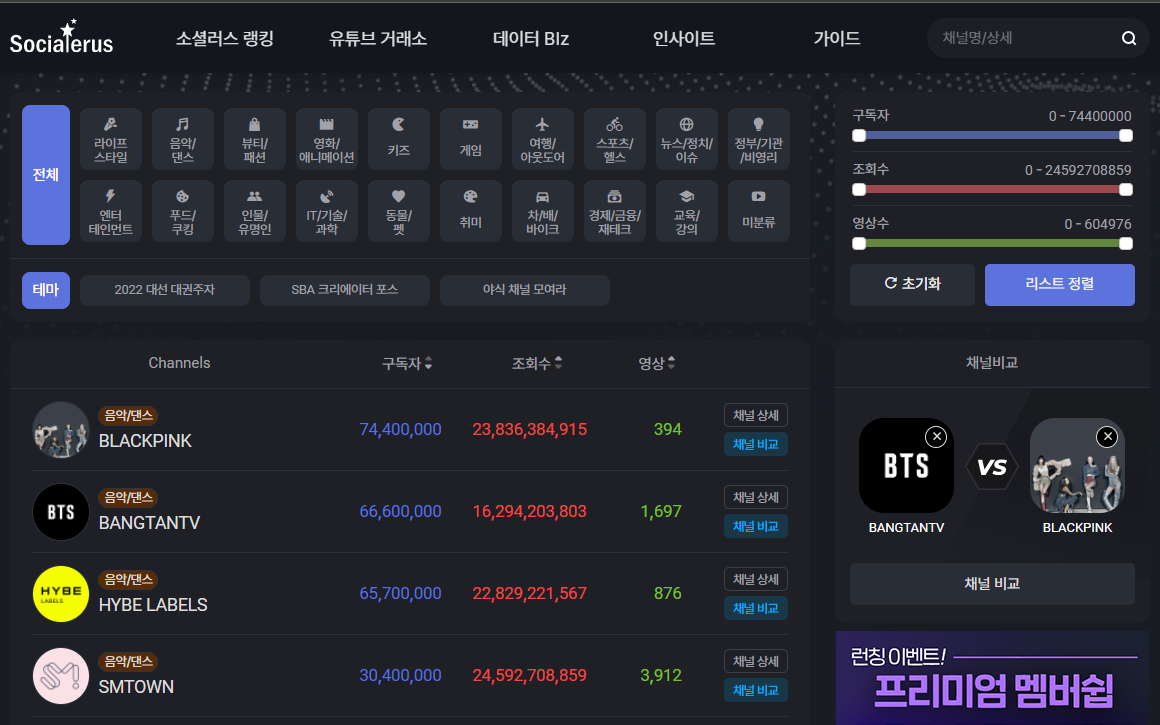This screenshot has height=725, width=1160.
Task: Select the 스포츠/헬스 bicycle category
Action: (x=615, y=139)
